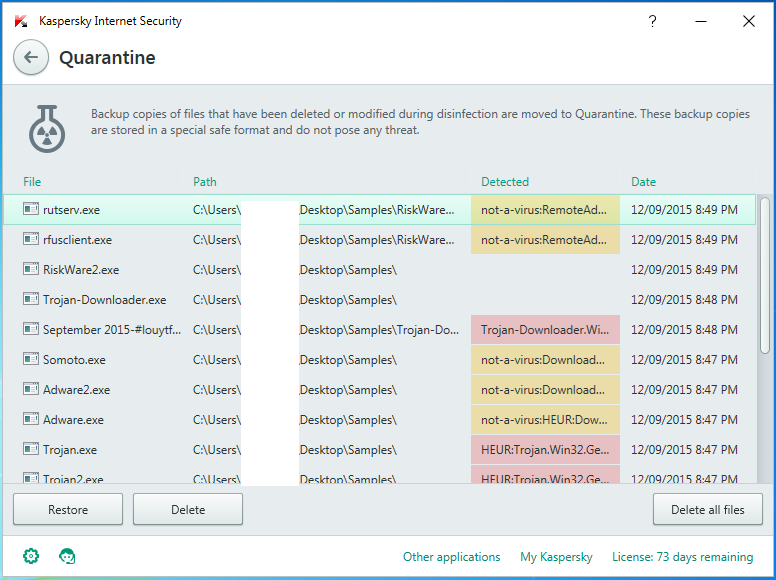This screenshot has height=580, width=776.
Task: Open help with the question mark
Action: coord(652,21)
